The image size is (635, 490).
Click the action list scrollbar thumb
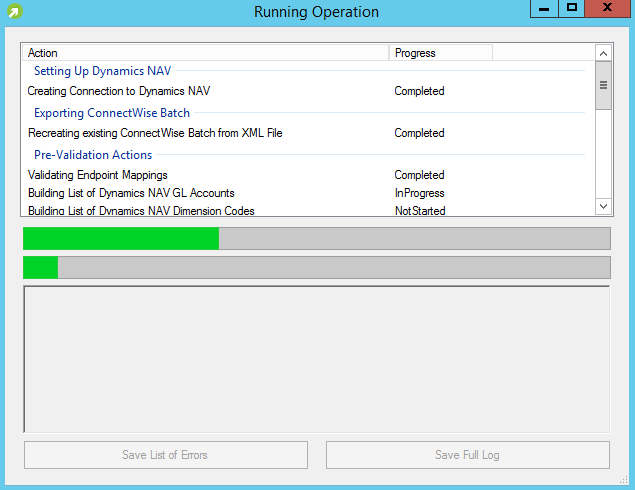(x=603, y=85)
